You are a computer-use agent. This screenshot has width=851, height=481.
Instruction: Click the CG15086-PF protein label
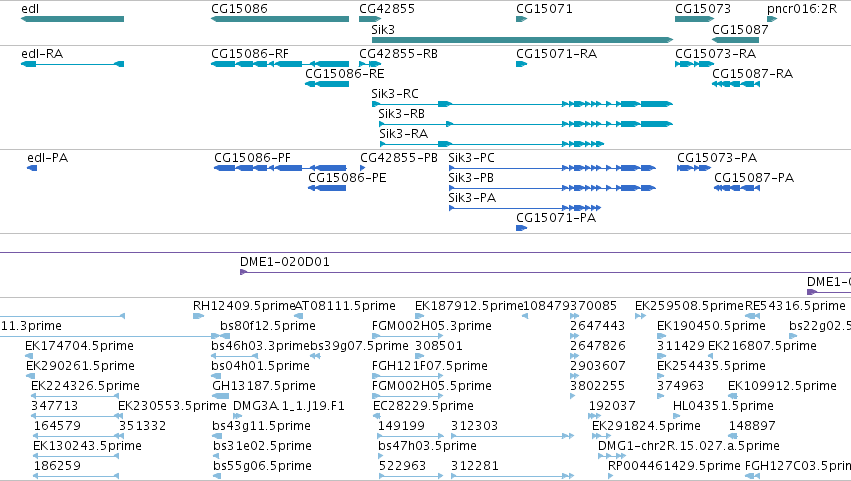tap(252, 158)
